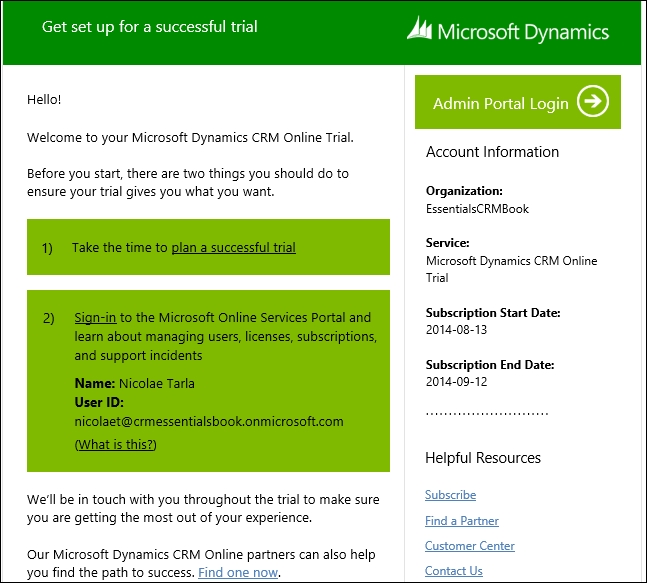Click the circled arrow icon on Admin Portal Login

coord(593,101)
